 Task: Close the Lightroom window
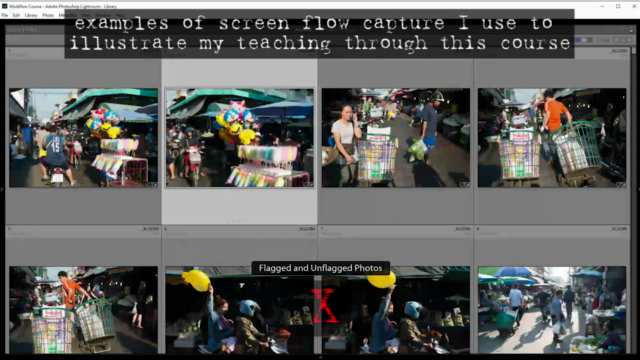[634, 6]
